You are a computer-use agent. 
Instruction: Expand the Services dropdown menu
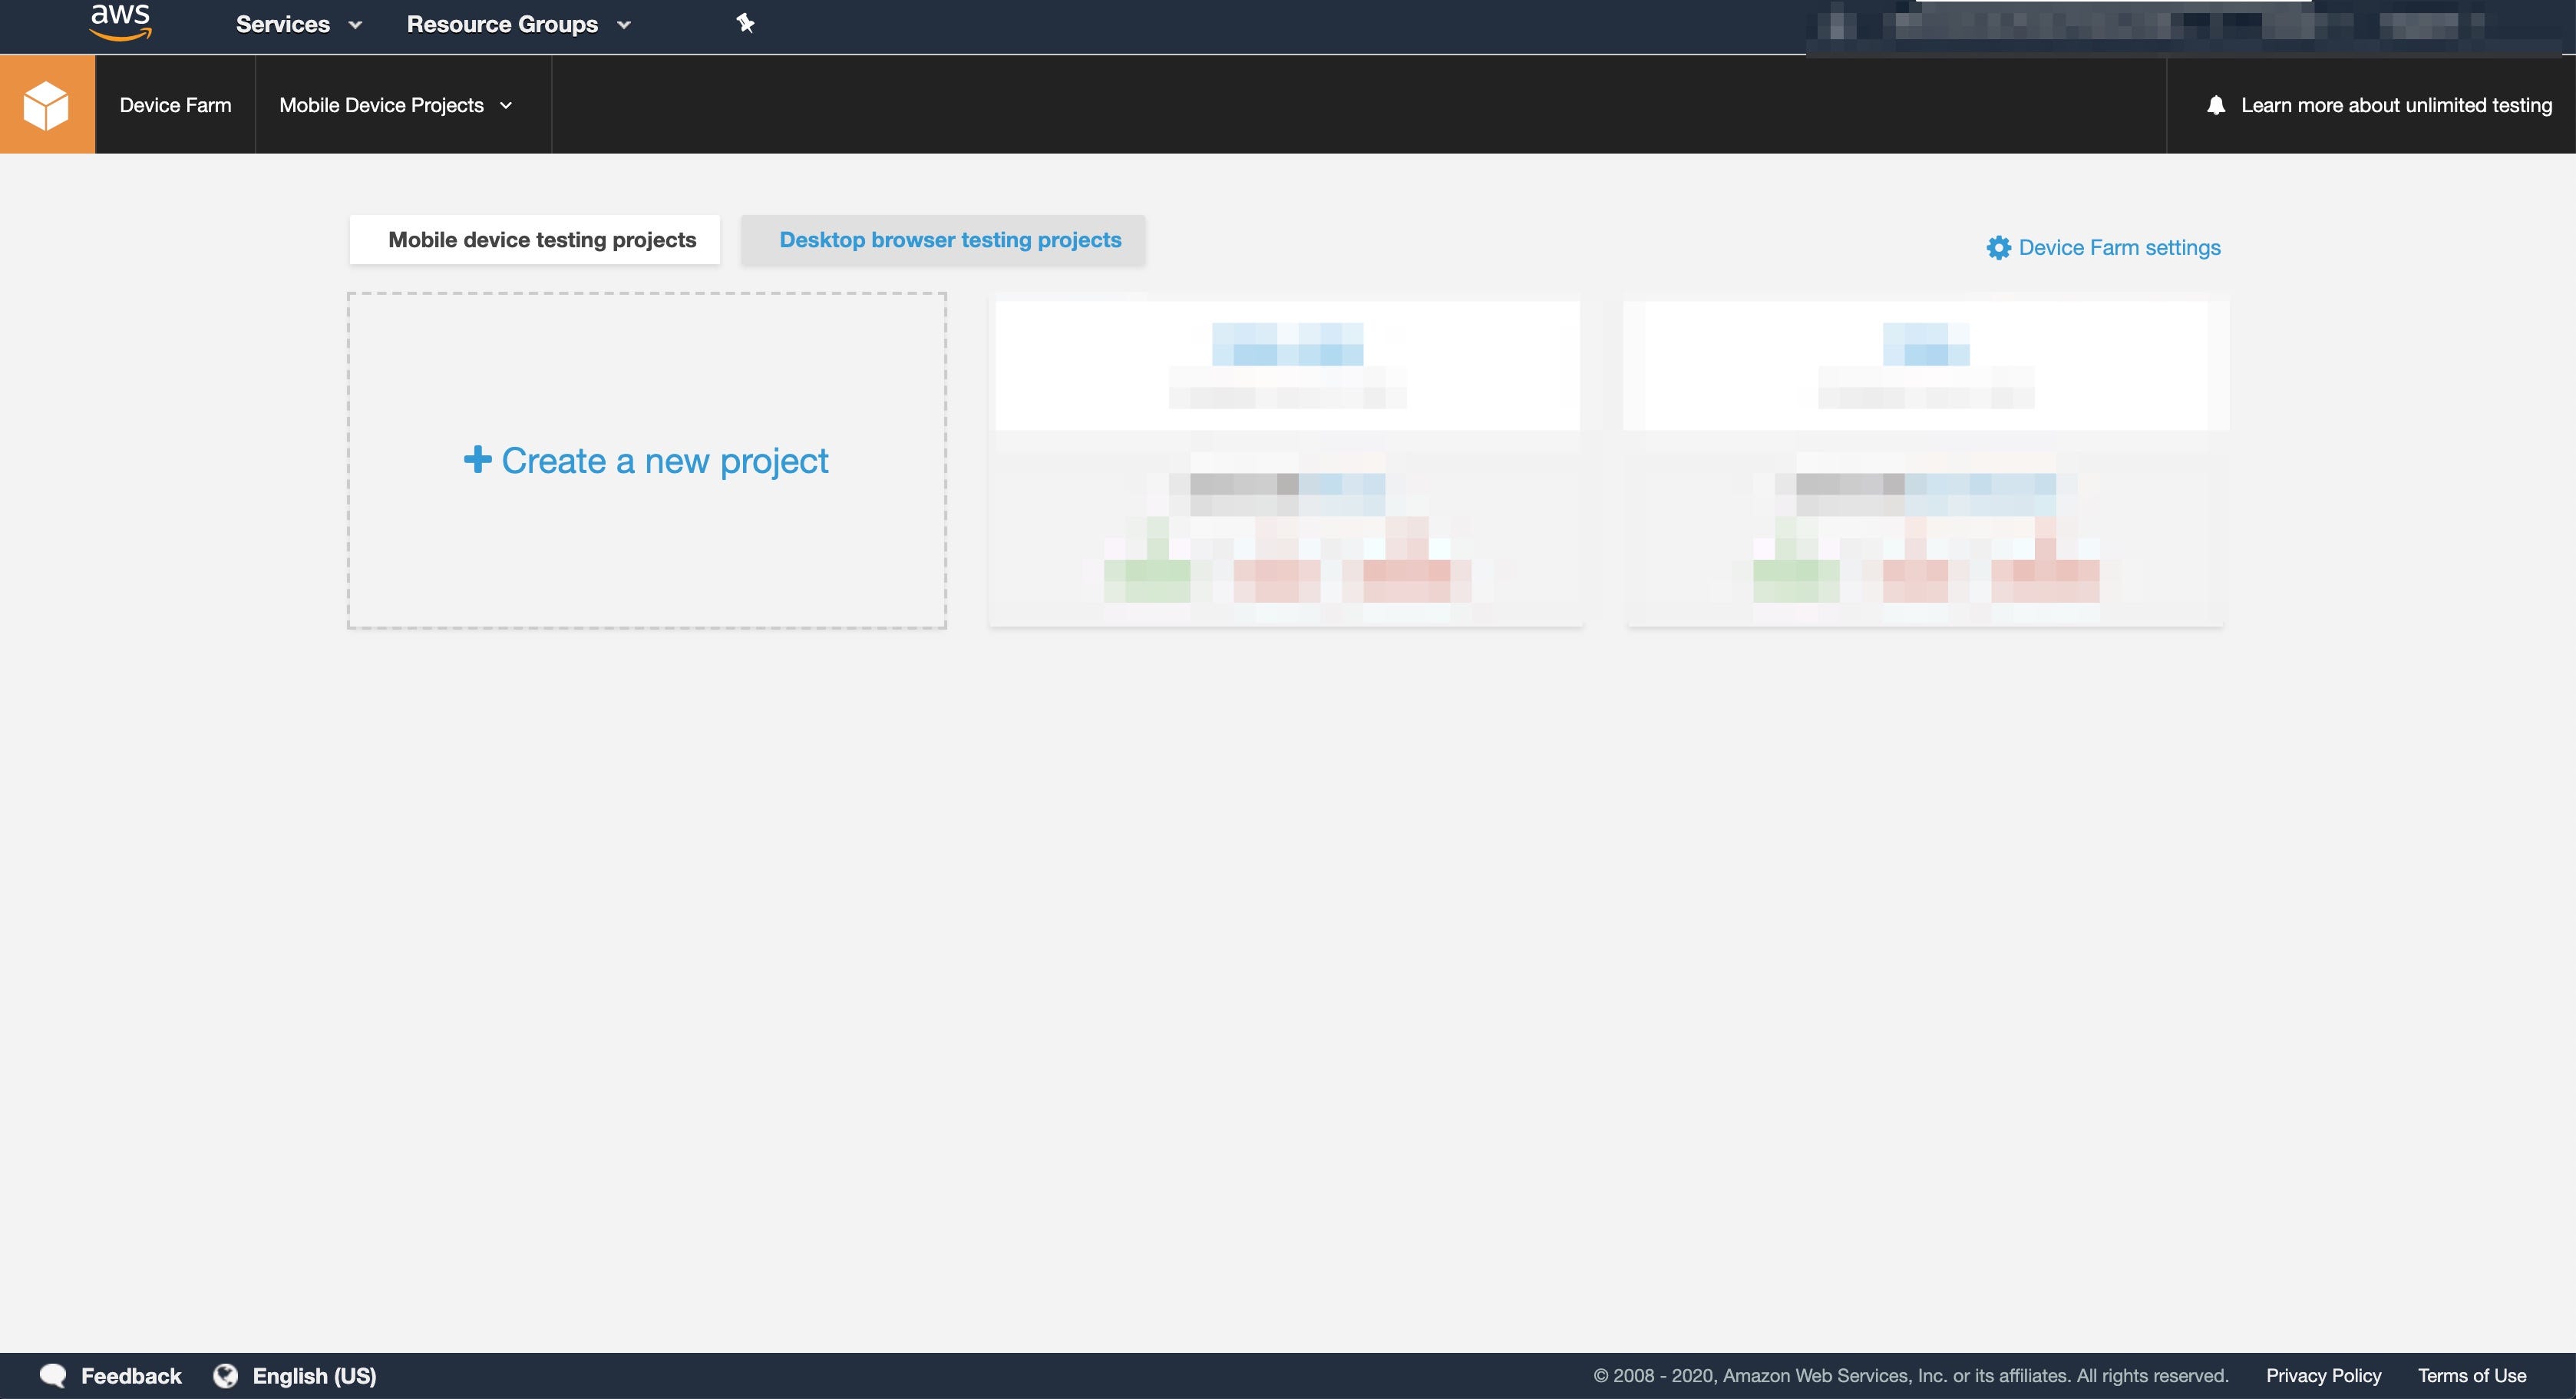298,24
